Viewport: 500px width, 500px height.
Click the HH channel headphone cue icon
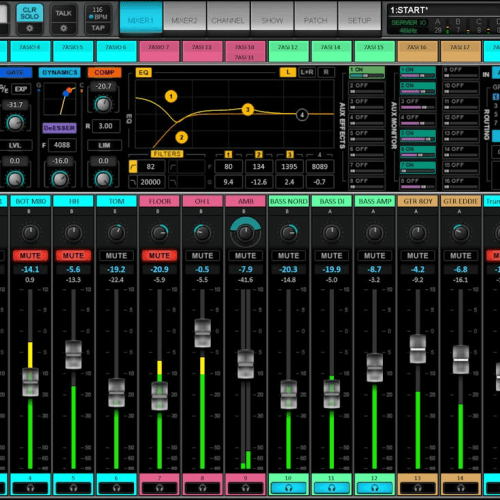(73, 488)
